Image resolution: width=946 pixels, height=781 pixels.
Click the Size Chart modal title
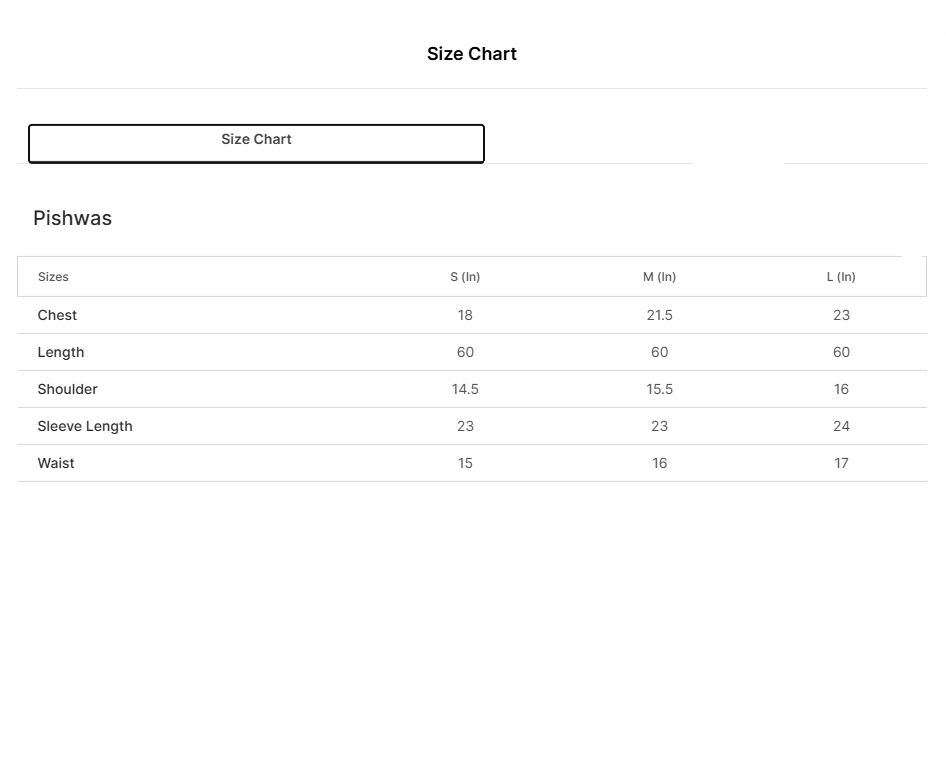[x=472, y=54]
